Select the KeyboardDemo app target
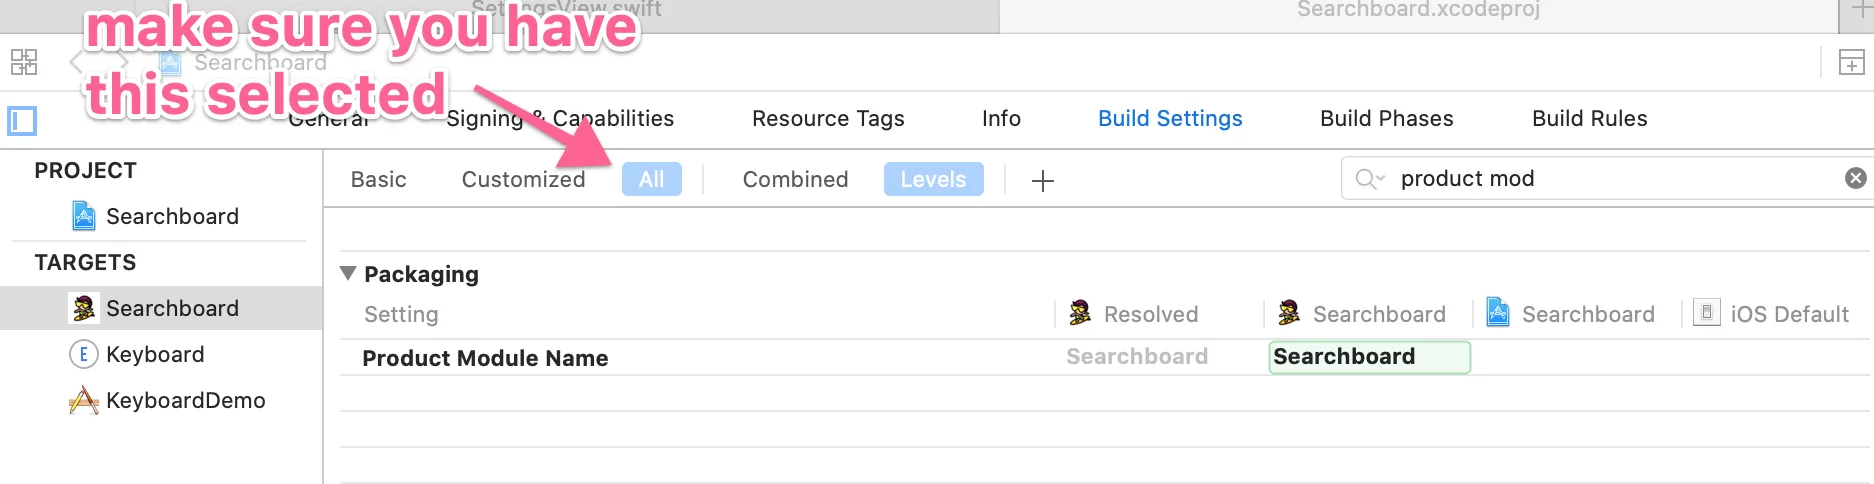Image resolution: width=1874 pixels, height=484 pixels. (x=185, y=400)
